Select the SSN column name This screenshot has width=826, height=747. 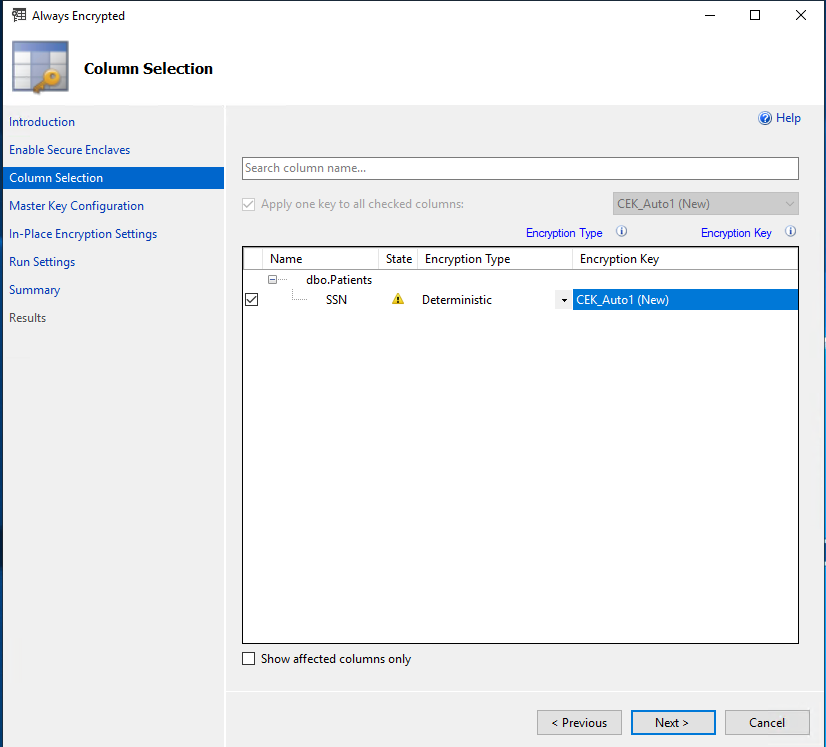click(336, 300)
